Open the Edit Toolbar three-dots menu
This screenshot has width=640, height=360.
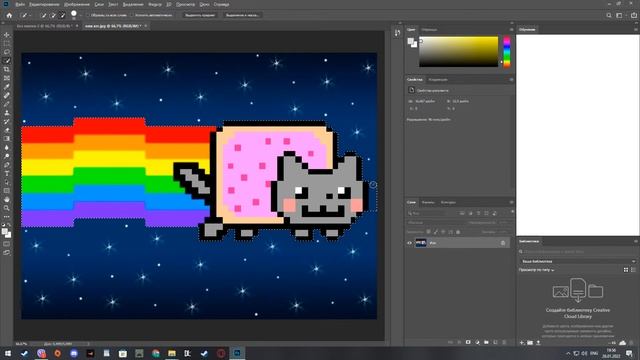pyautogui.click(x=7, y=217)
